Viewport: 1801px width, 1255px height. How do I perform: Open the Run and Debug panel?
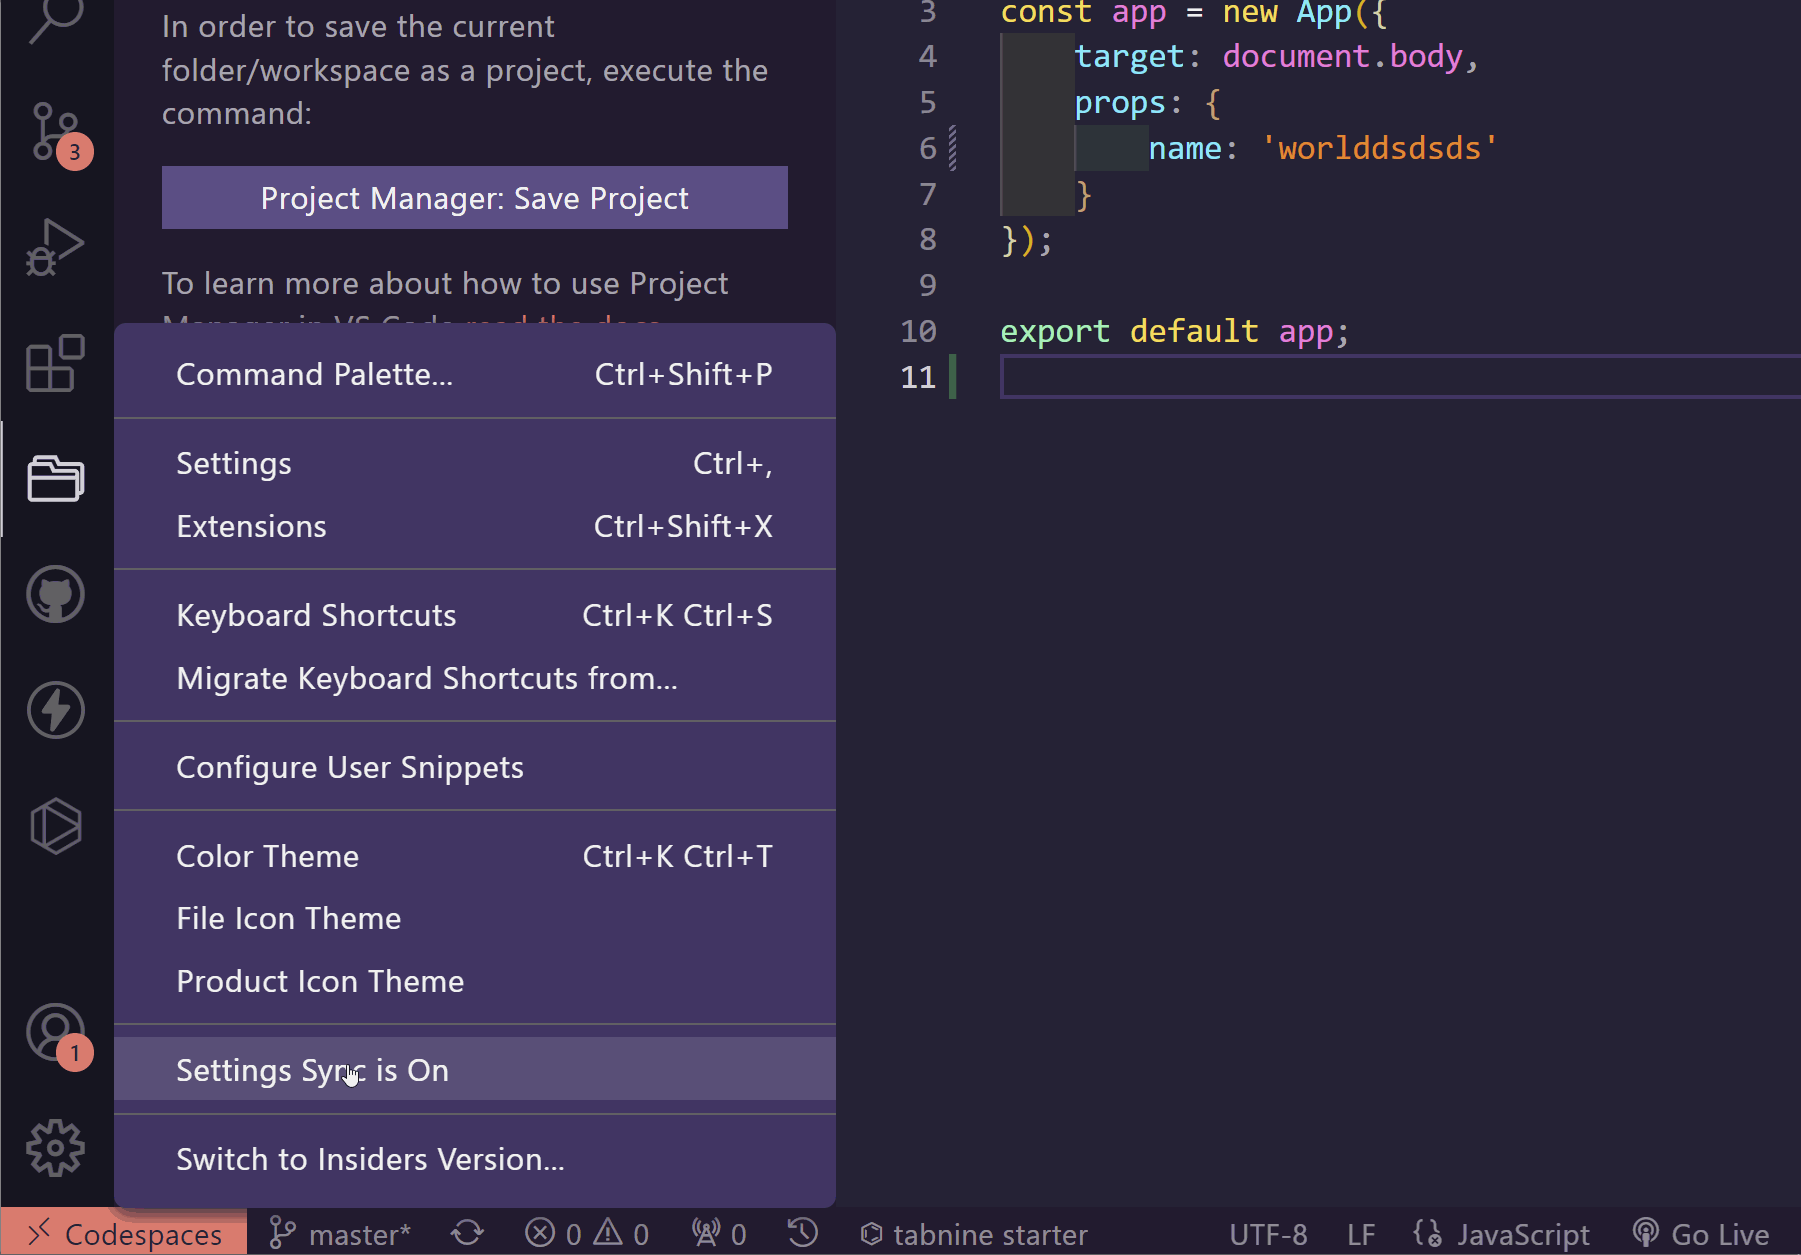(55, 245)
